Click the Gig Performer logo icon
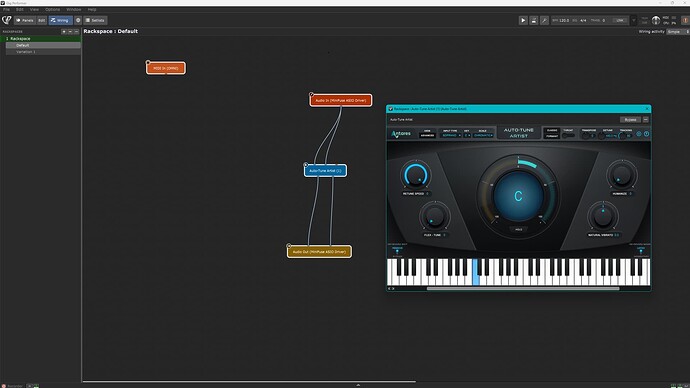Screen dimensions: 690x388 coord(7,20)
